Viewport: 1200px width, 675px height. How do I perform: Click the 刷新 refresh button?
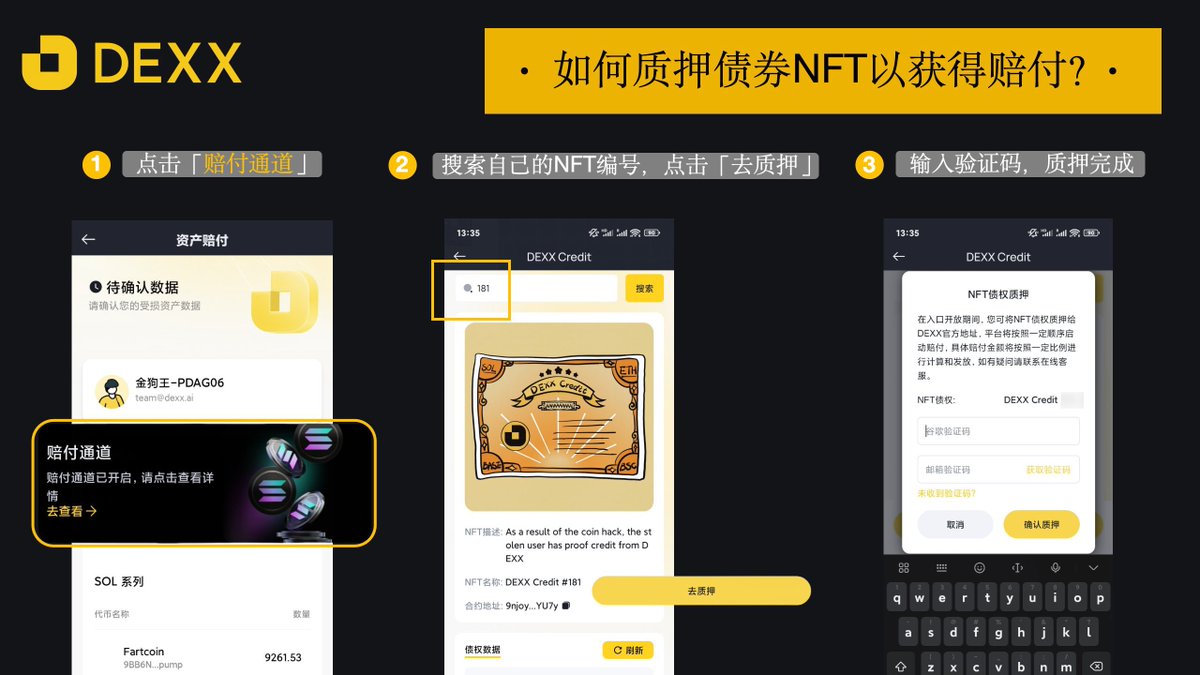point(628,650)
